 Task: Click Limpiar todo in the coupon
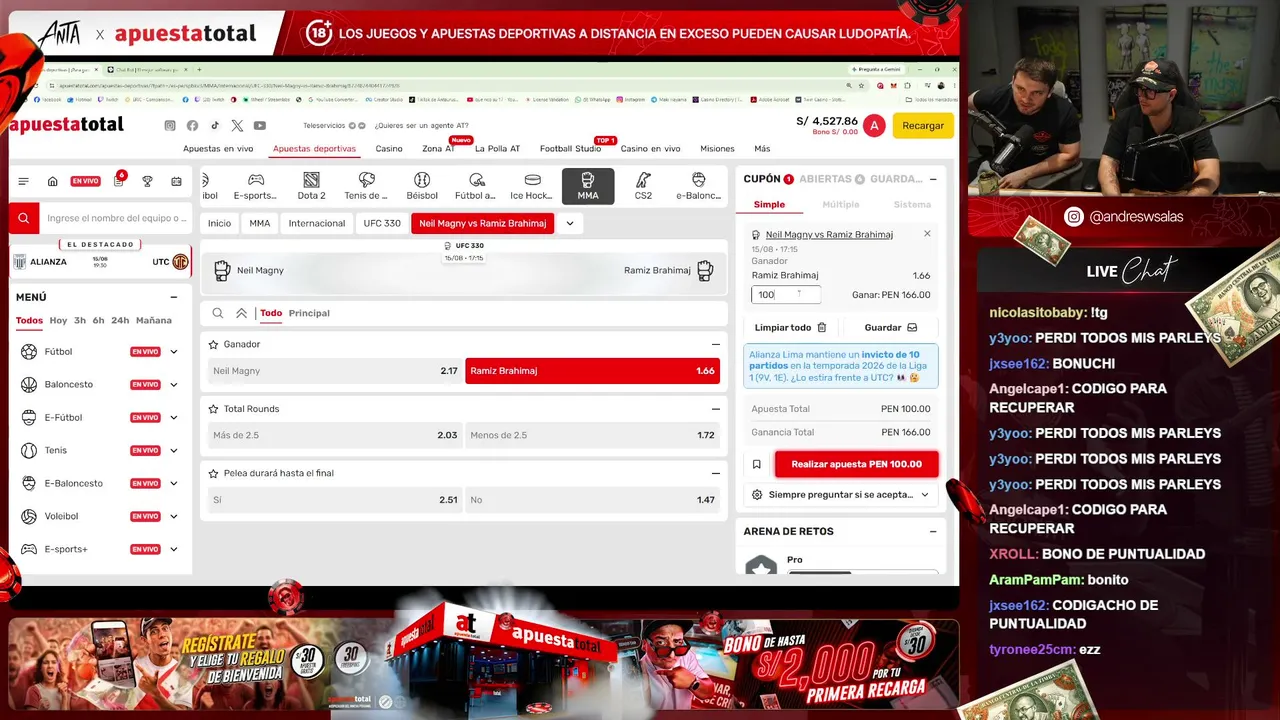point(790,327)
